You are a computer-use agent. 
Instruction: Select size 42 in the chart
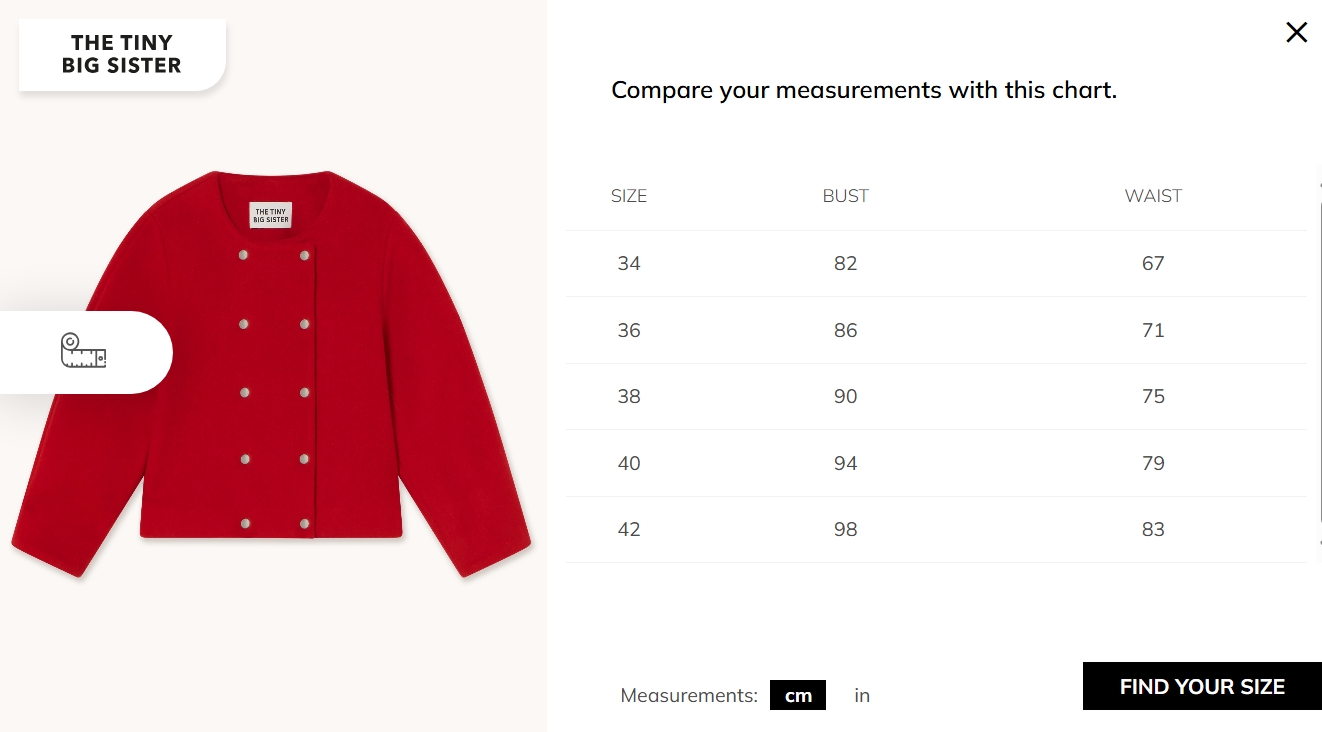pos(629,530)
